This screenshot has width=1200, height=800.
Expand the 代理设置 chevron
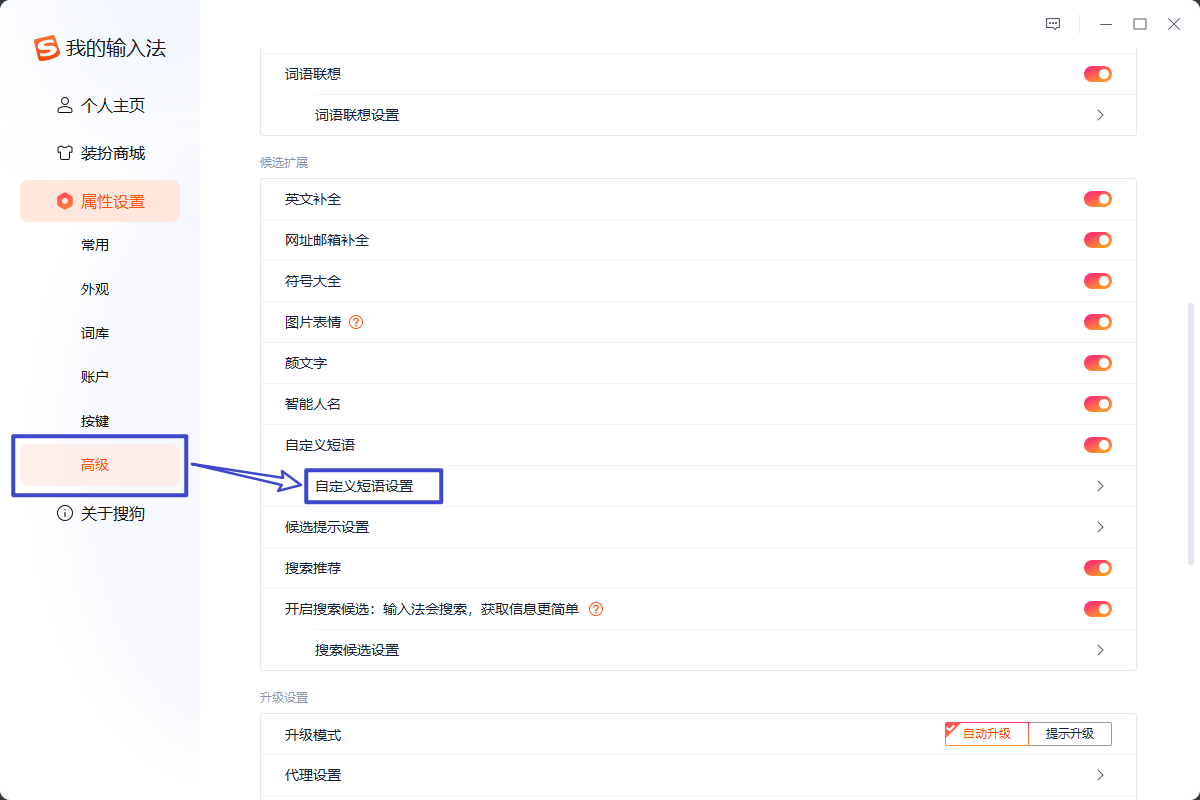pos(1100,775)
